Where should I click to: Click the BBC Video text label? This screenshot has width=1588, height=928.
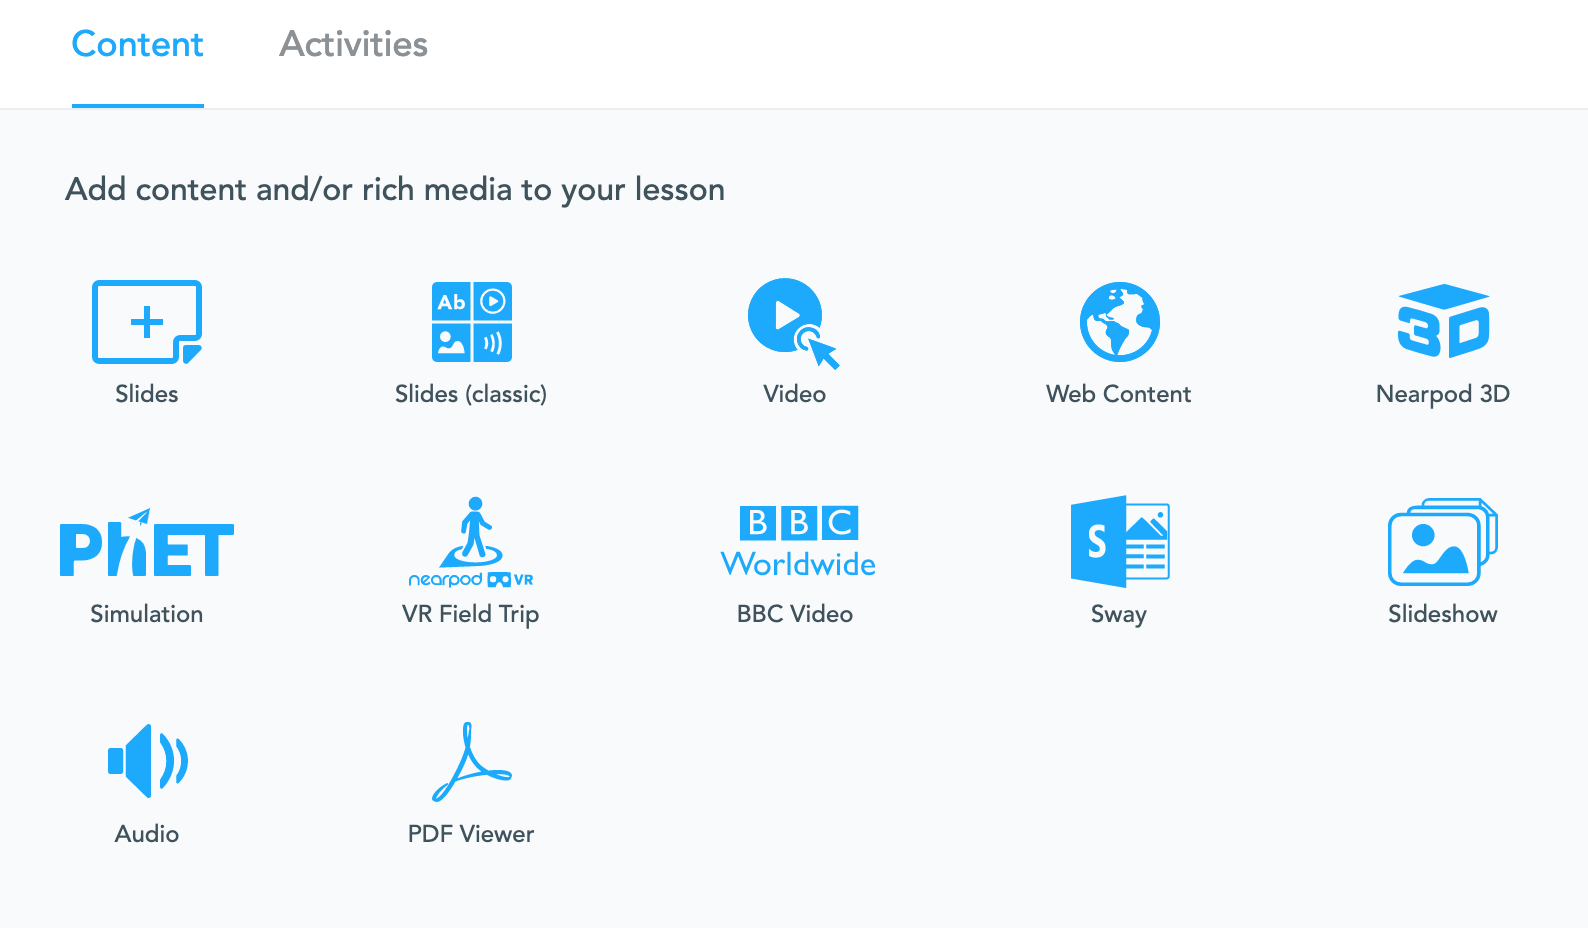[795, 614]
